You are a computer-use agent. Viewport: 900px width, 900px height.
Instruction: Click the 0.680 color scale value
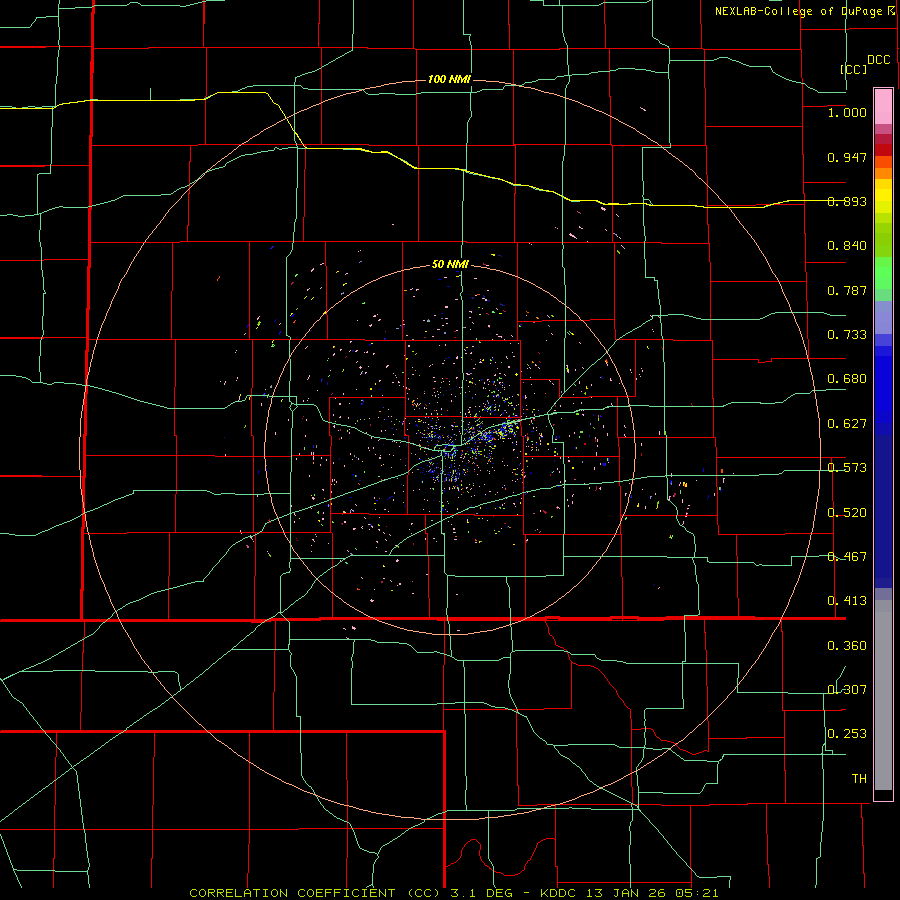pos(847,379)
